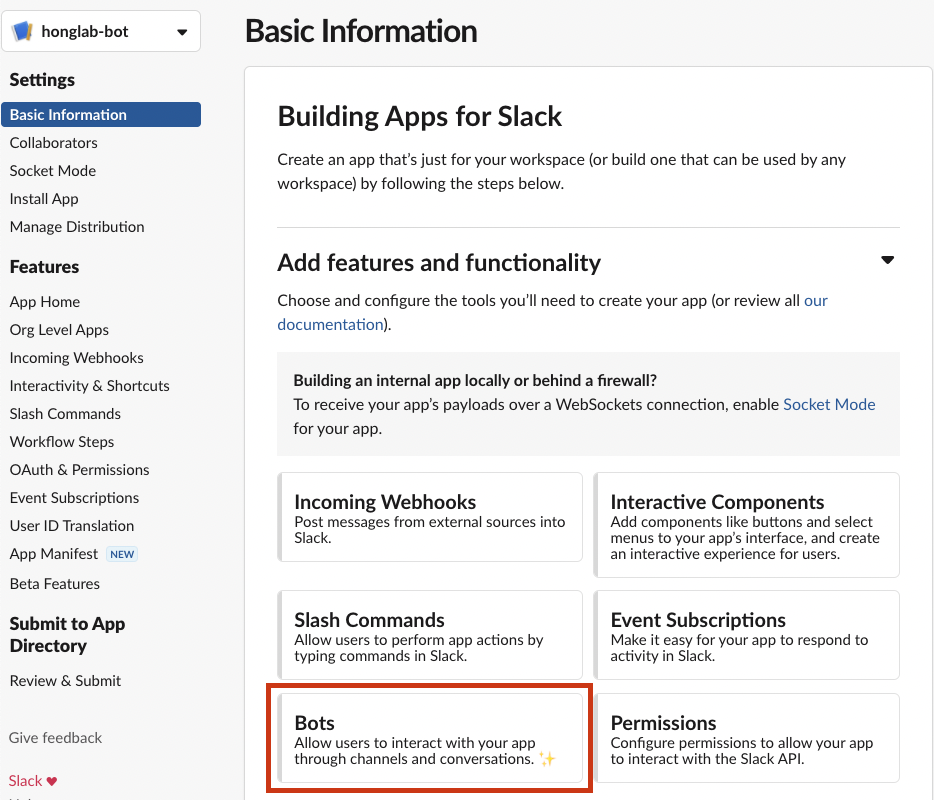Click the sparkles icon on Bots card
Viewport: 934px width, 800px height.
[547, 758]
